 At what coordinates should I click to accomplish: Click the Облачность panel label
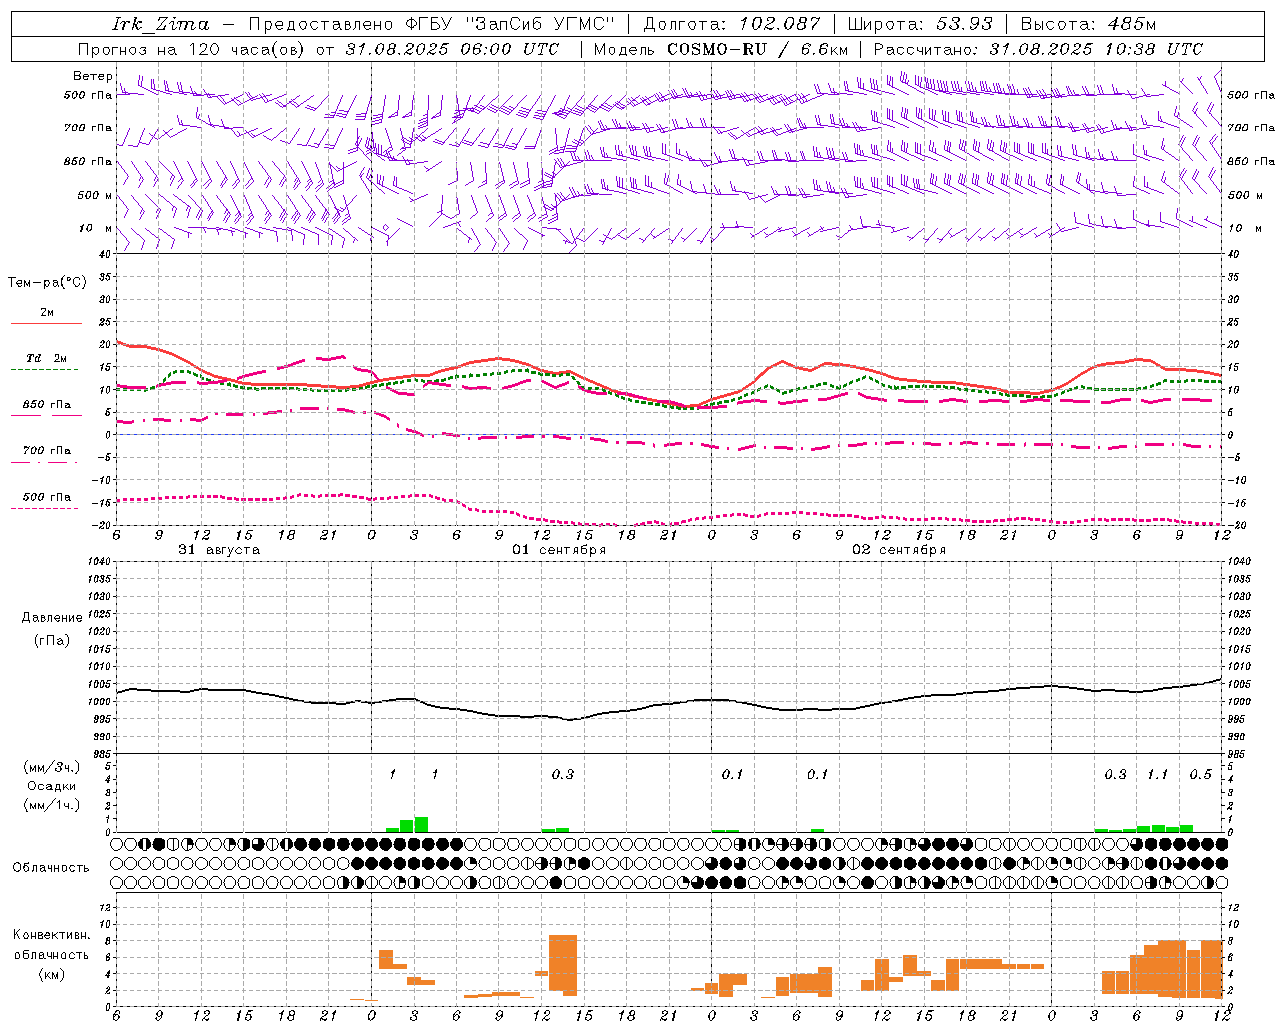coord(51,868)
